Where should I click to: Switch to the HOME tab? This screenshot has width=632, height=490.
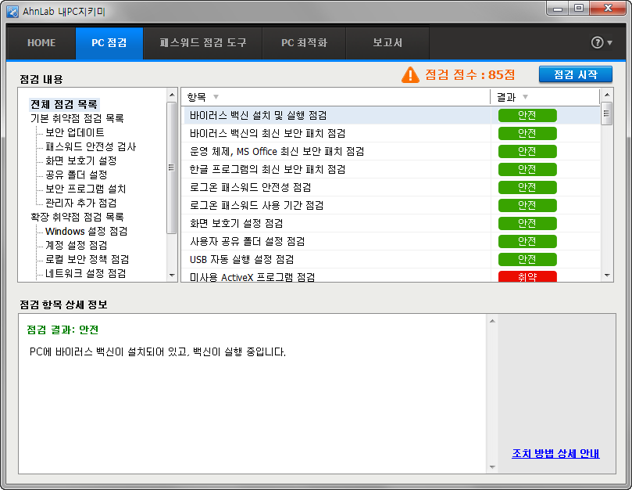pos(41,43)
